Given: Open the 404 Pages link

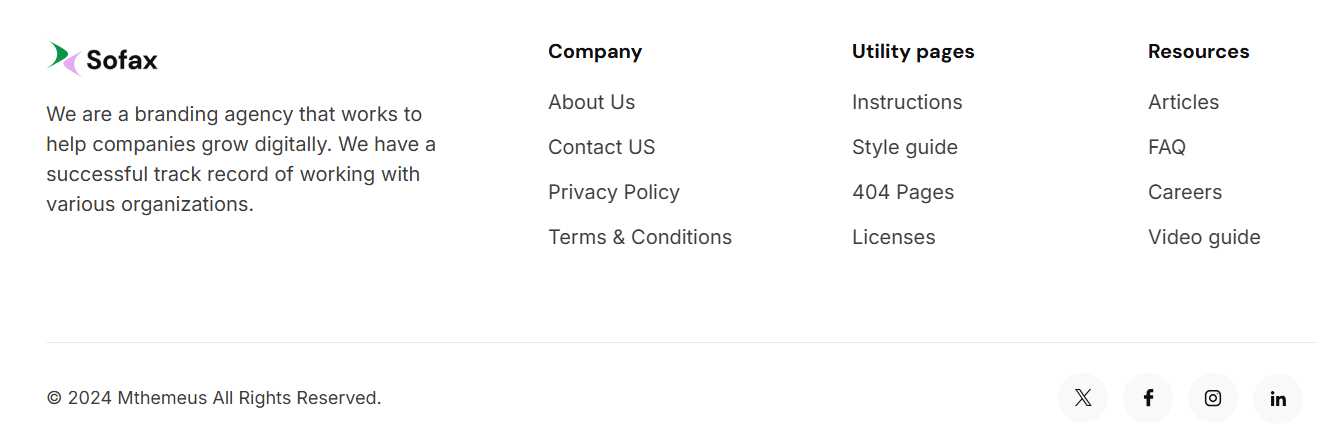Looking at the screenshot, I should 902,192.
